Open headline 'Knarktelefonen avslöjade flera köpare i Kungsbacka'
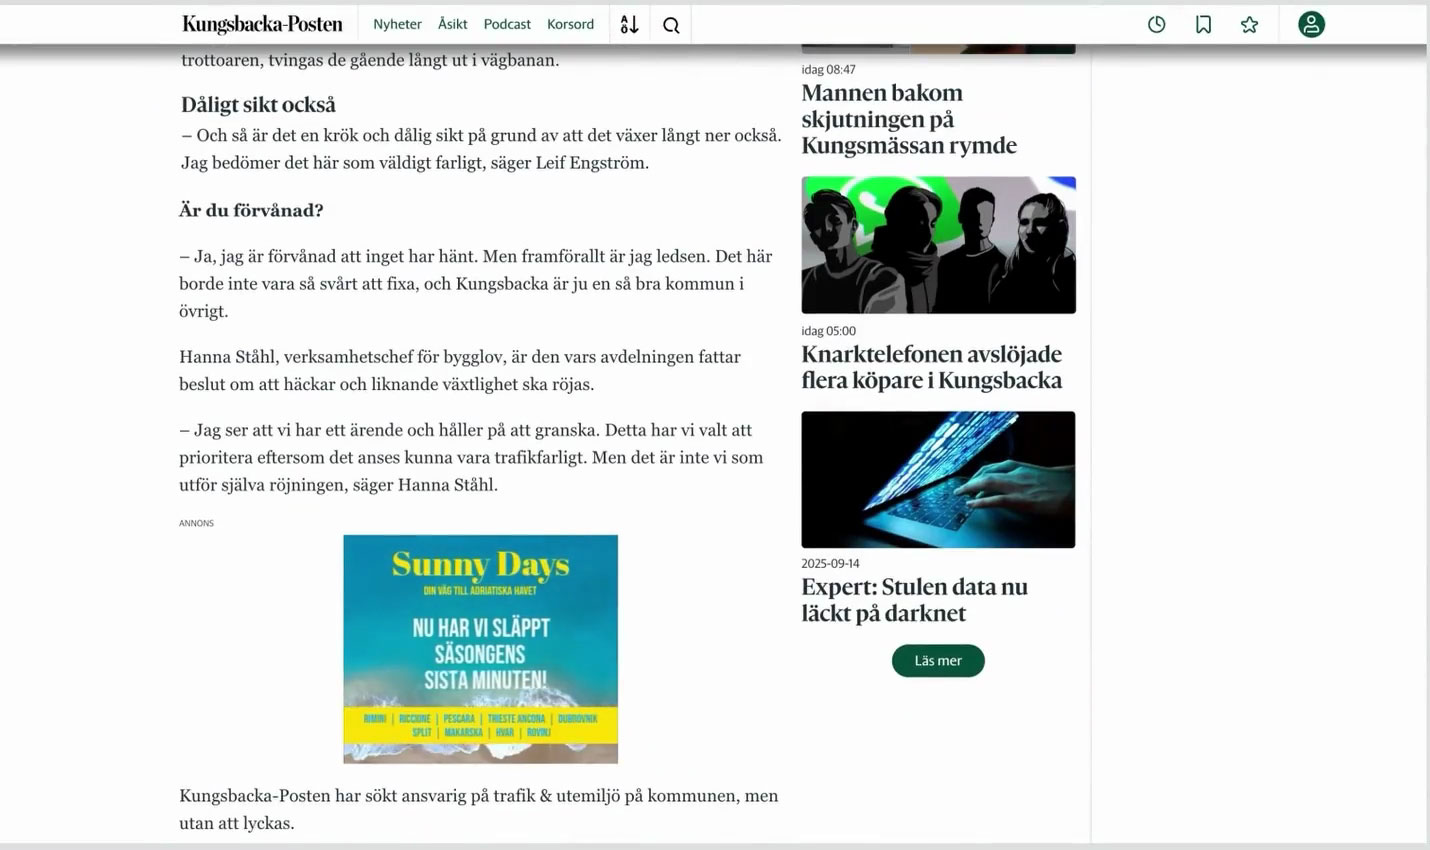This screenshot has height=850, width=1430. [931, 367]
